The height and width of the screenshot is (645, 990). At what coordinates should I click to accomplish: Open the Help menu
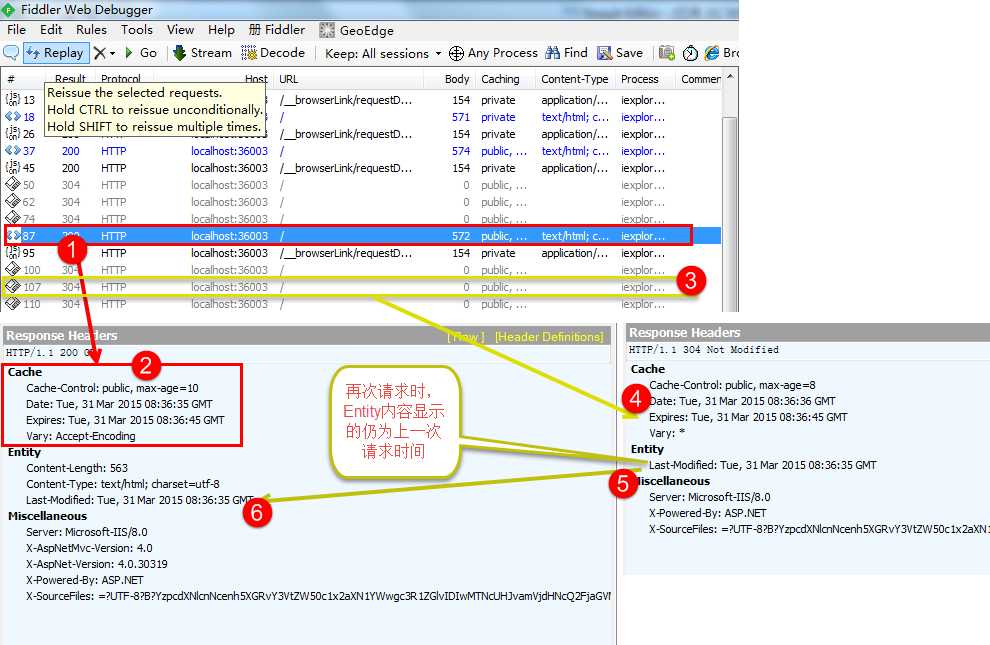pos(221,30)
